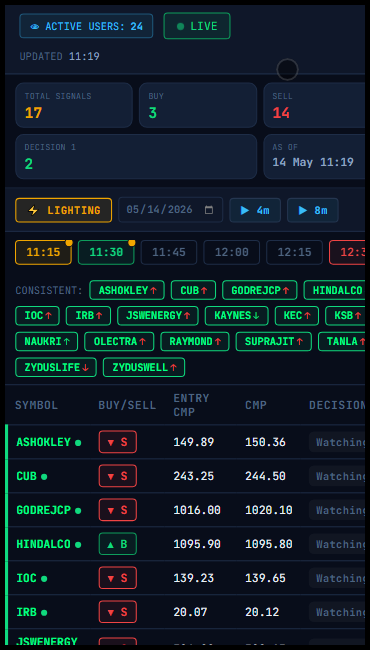The image size is (370, 650).
Task: Click the KSB consistent chip
Action: pyautogui.click(x=345, y=316)
